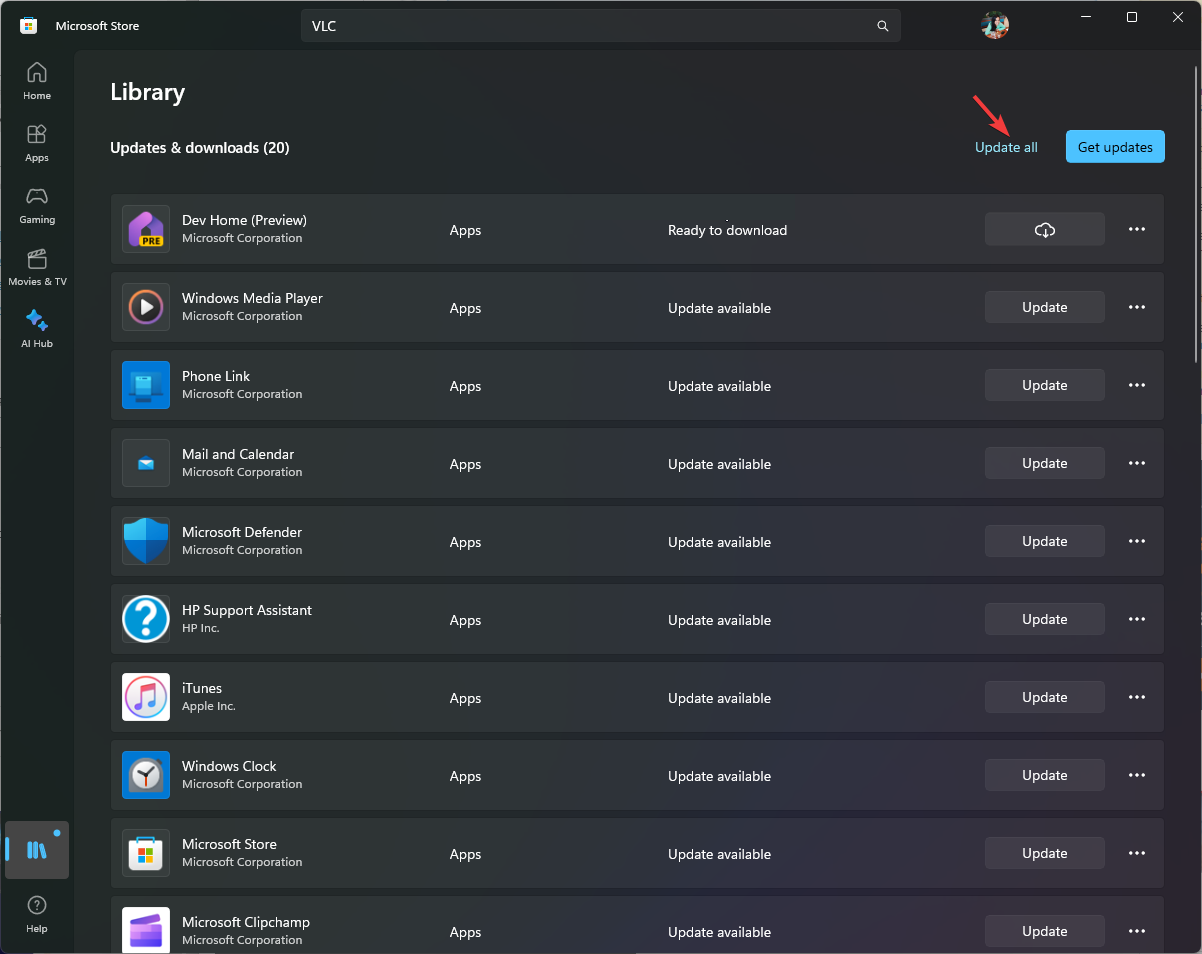This screenshot has height=954, width=1202.
Task: Click the Microsoft Store logo in title bar
Action: click(x=29, y=26)
